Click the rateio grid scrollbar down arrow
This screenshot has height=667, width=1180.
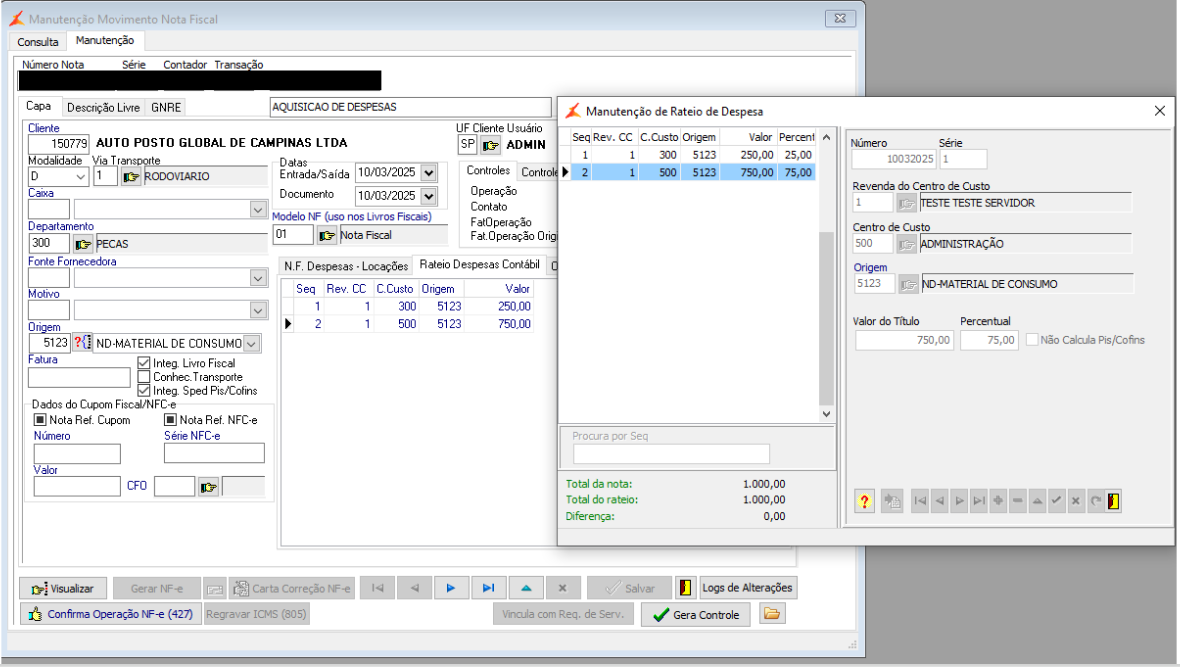coord(826,414)
